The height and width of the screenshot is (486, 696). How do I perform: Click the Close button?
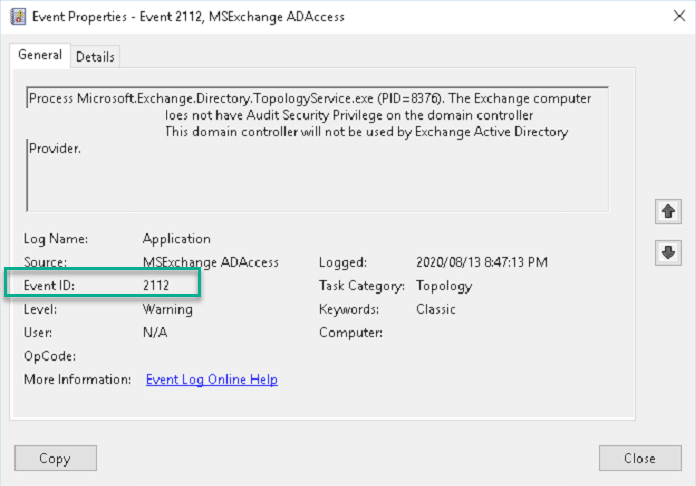coord(640,458)
